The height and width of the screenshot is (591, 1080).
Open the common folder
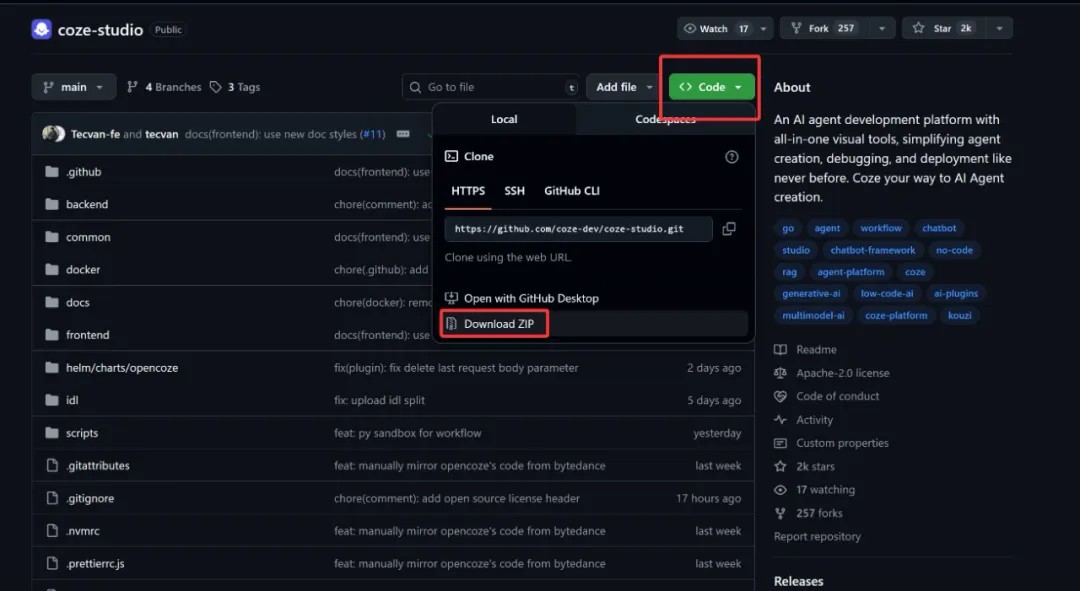click(88, 237)
